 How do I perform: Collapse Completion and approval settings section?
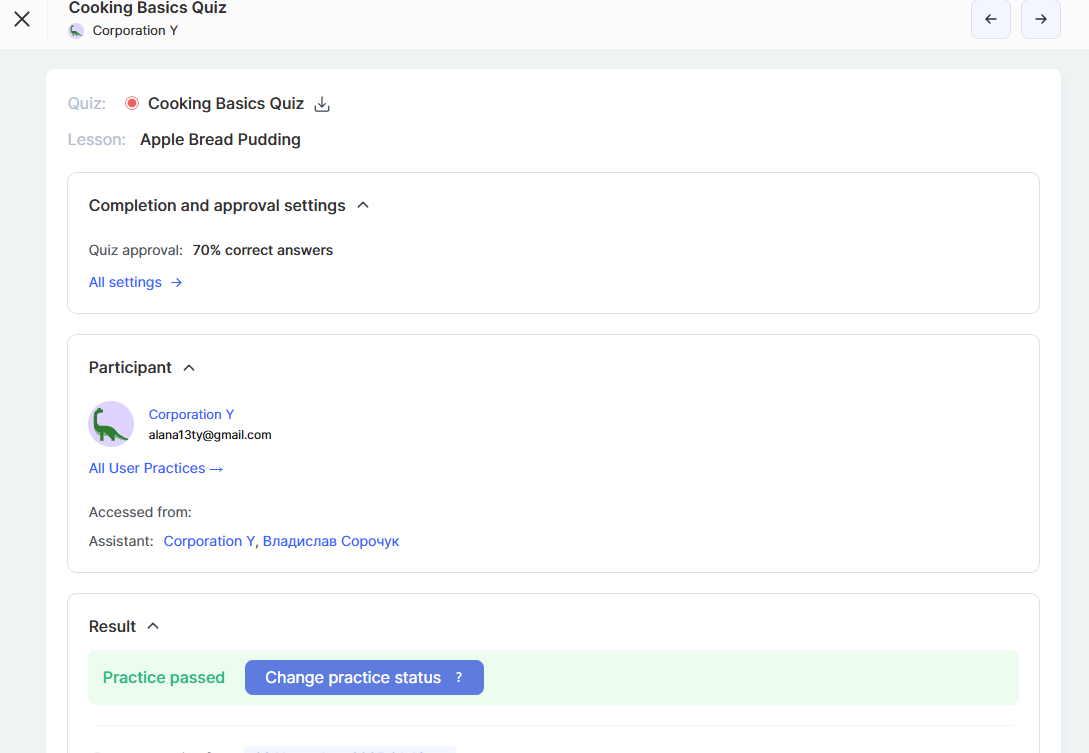click(363, 206)
